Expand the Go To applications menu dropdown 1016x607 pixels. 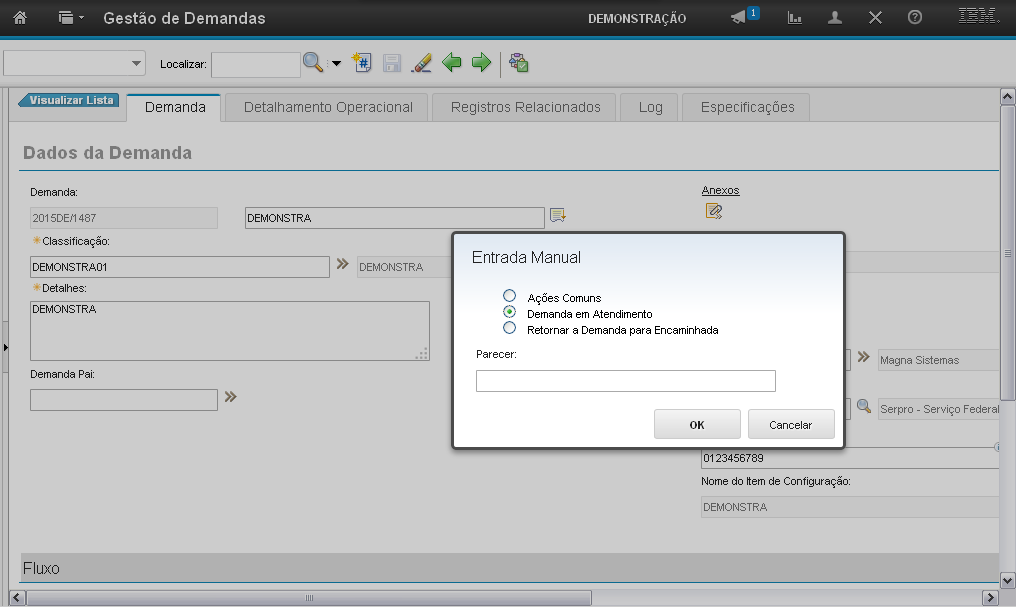click(70, 18)
